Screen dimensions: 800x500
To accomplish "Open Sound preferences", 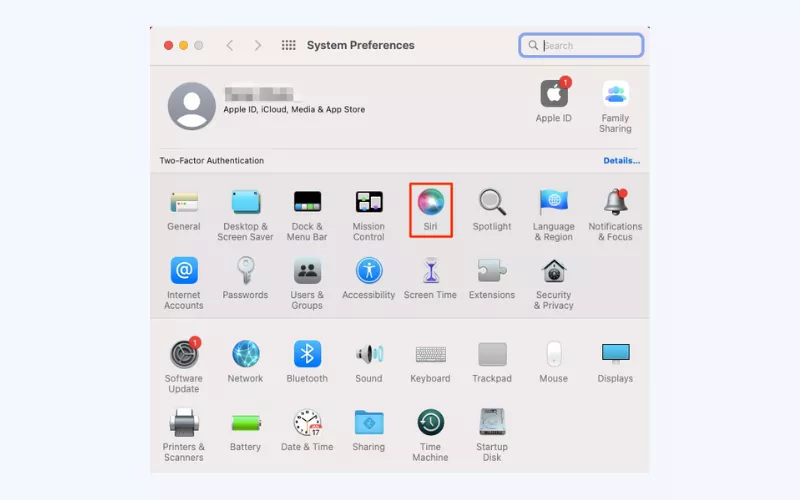I will tap(369, 361).
